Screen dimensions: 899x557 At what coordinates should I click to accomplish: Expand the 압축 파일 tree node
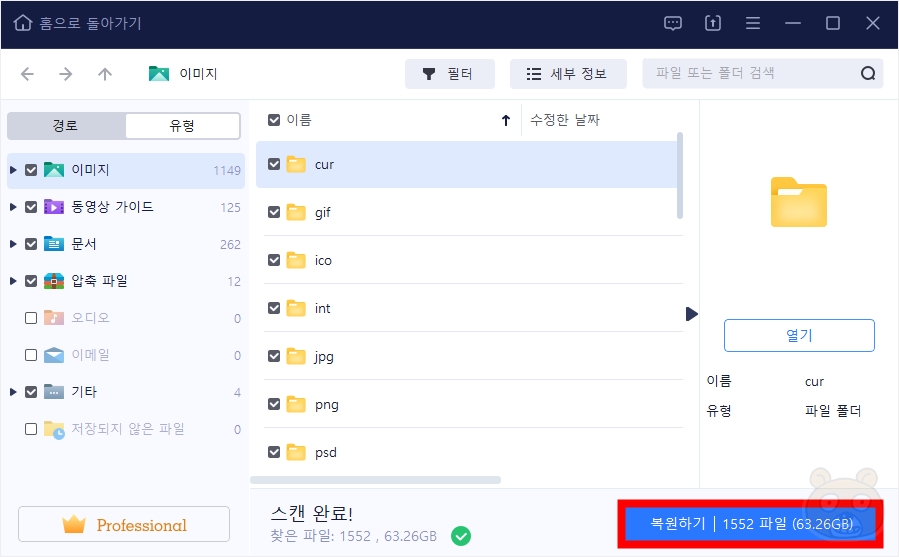[x=13, y=281]
